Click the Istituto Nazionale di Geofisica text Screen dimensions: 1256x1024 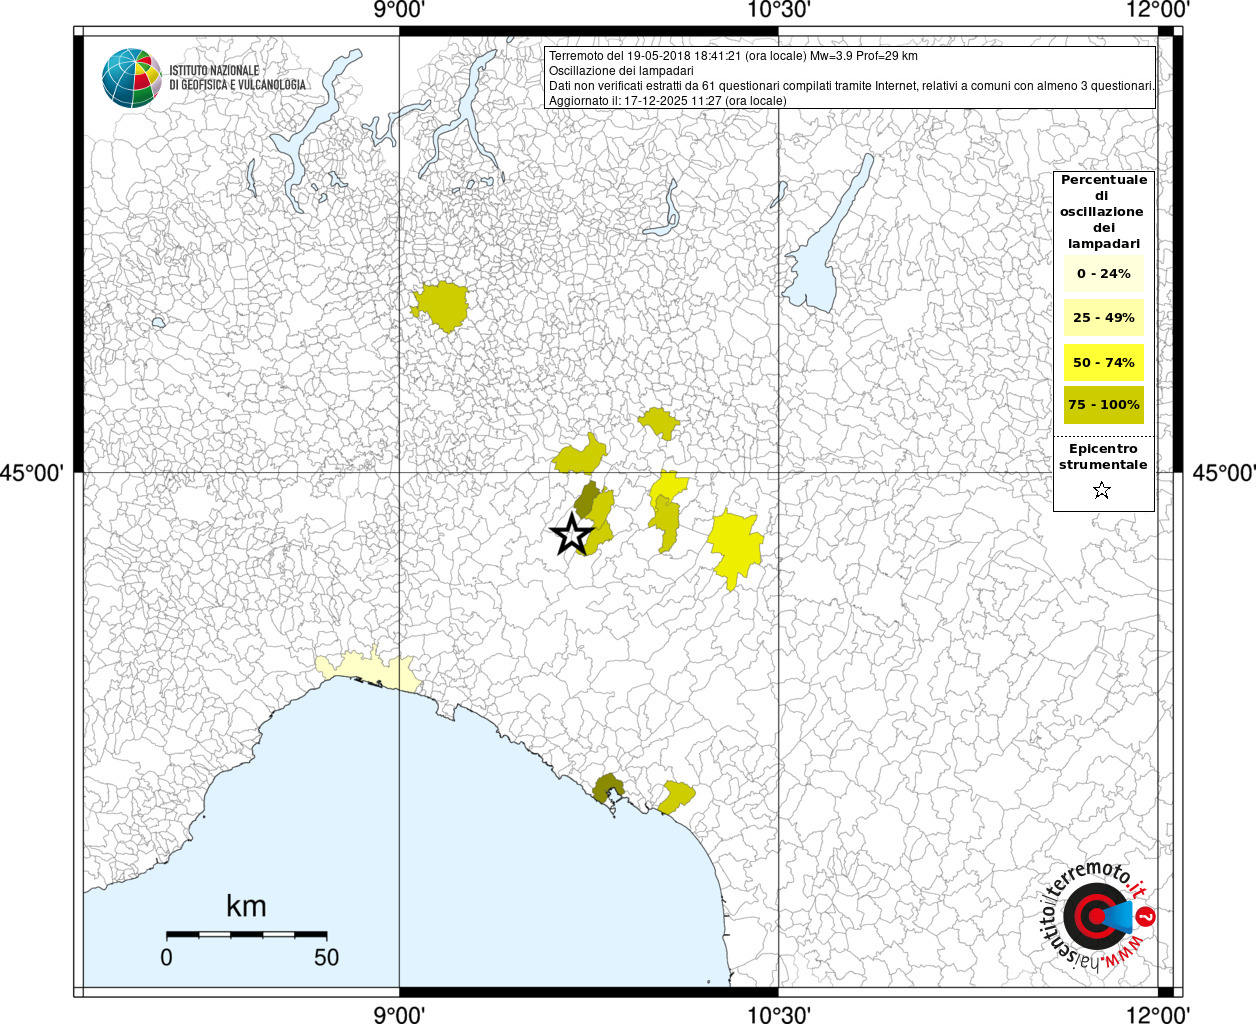coord(237,78)
